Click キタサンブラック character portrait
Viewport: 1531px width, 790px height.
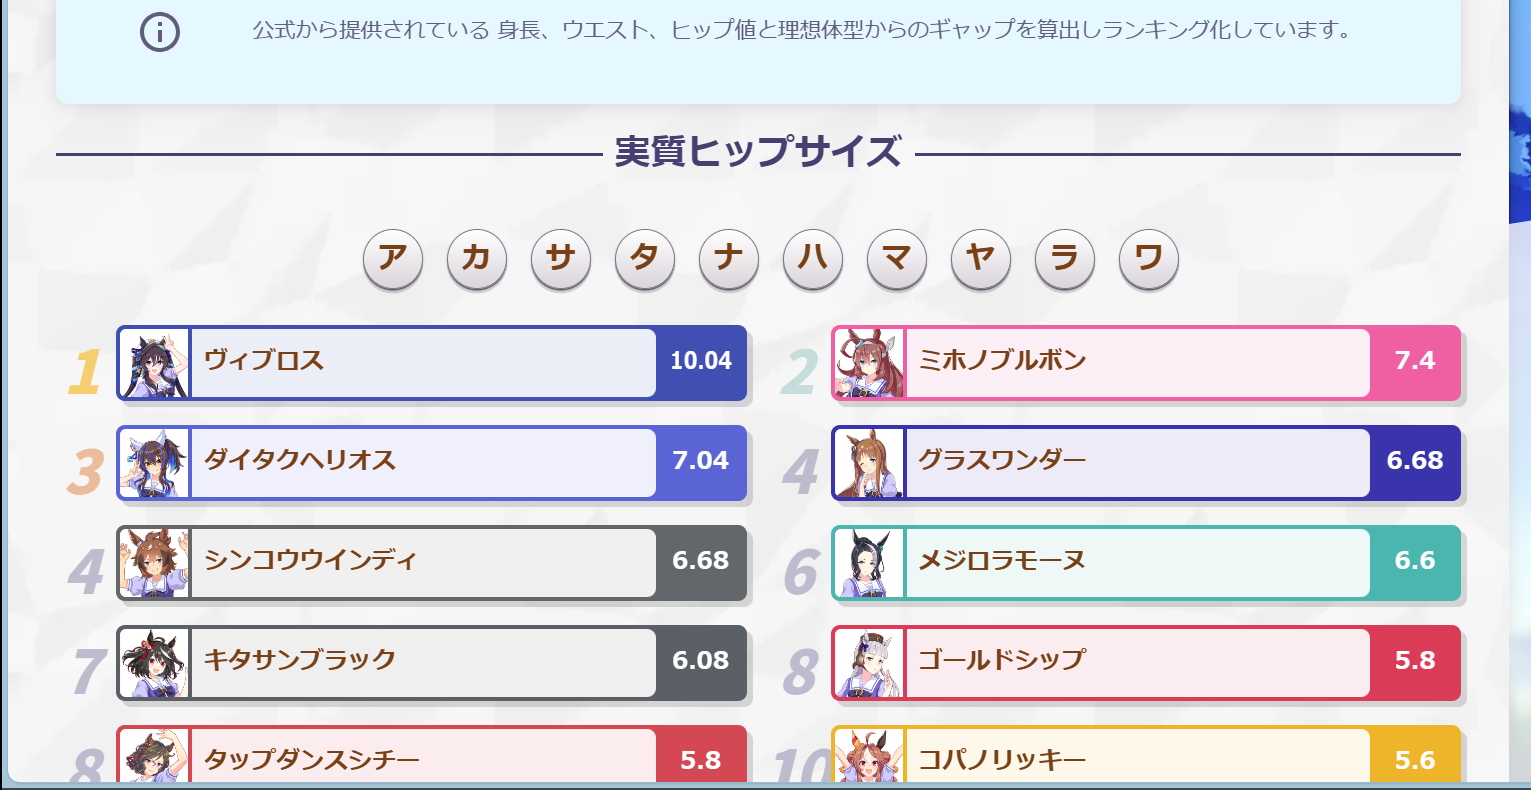[x=154, y=663]
